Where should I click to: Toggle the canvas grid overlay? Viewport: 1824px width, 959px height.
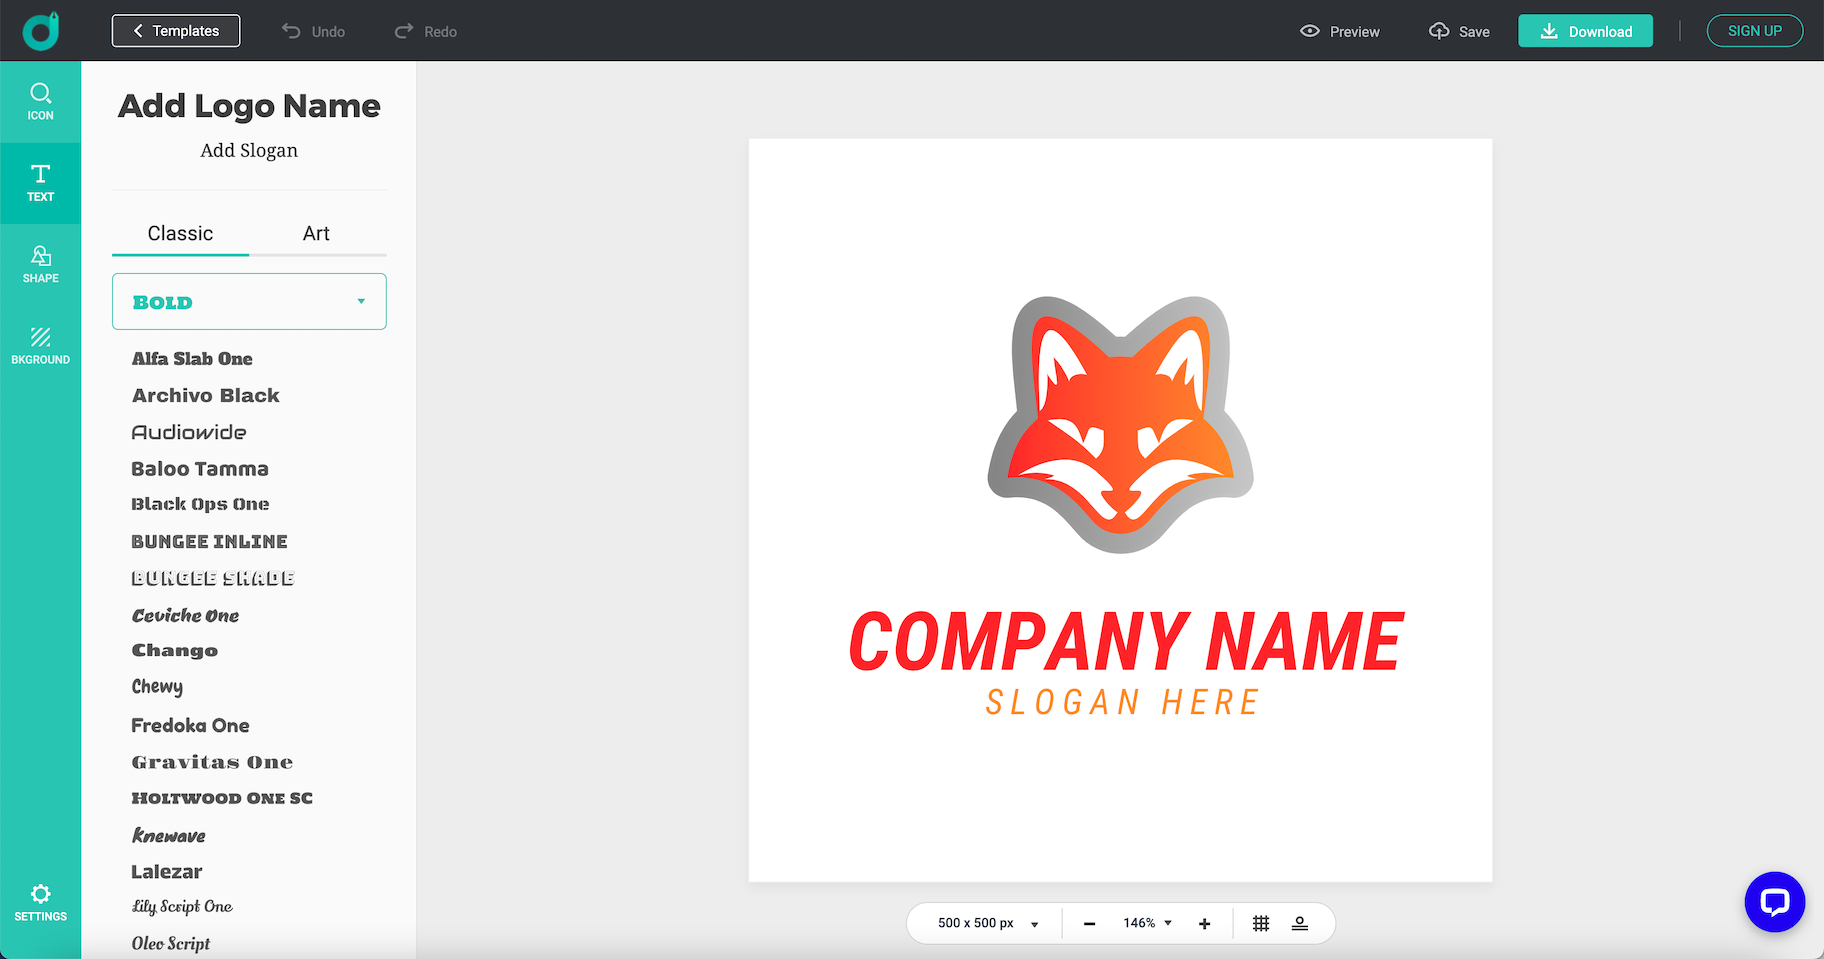(x=1261, y=924)
